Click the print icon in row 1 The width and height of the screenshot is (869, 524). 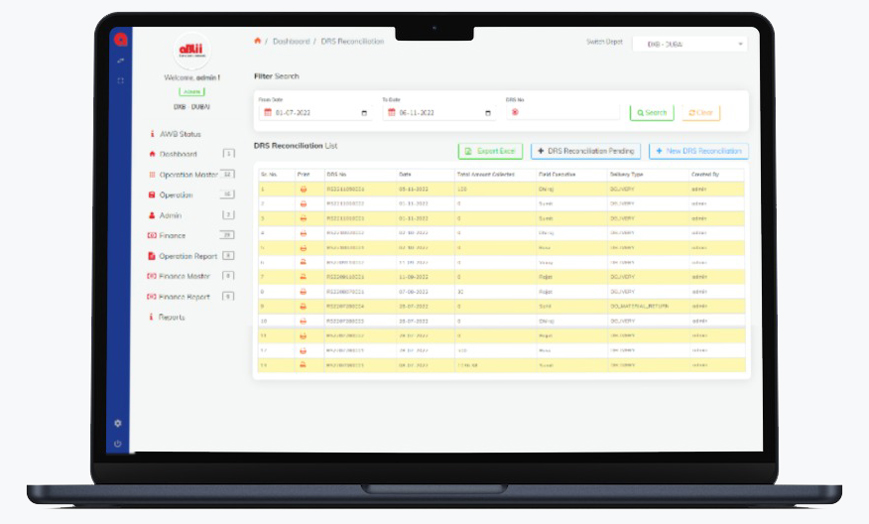tap(303, 188)
